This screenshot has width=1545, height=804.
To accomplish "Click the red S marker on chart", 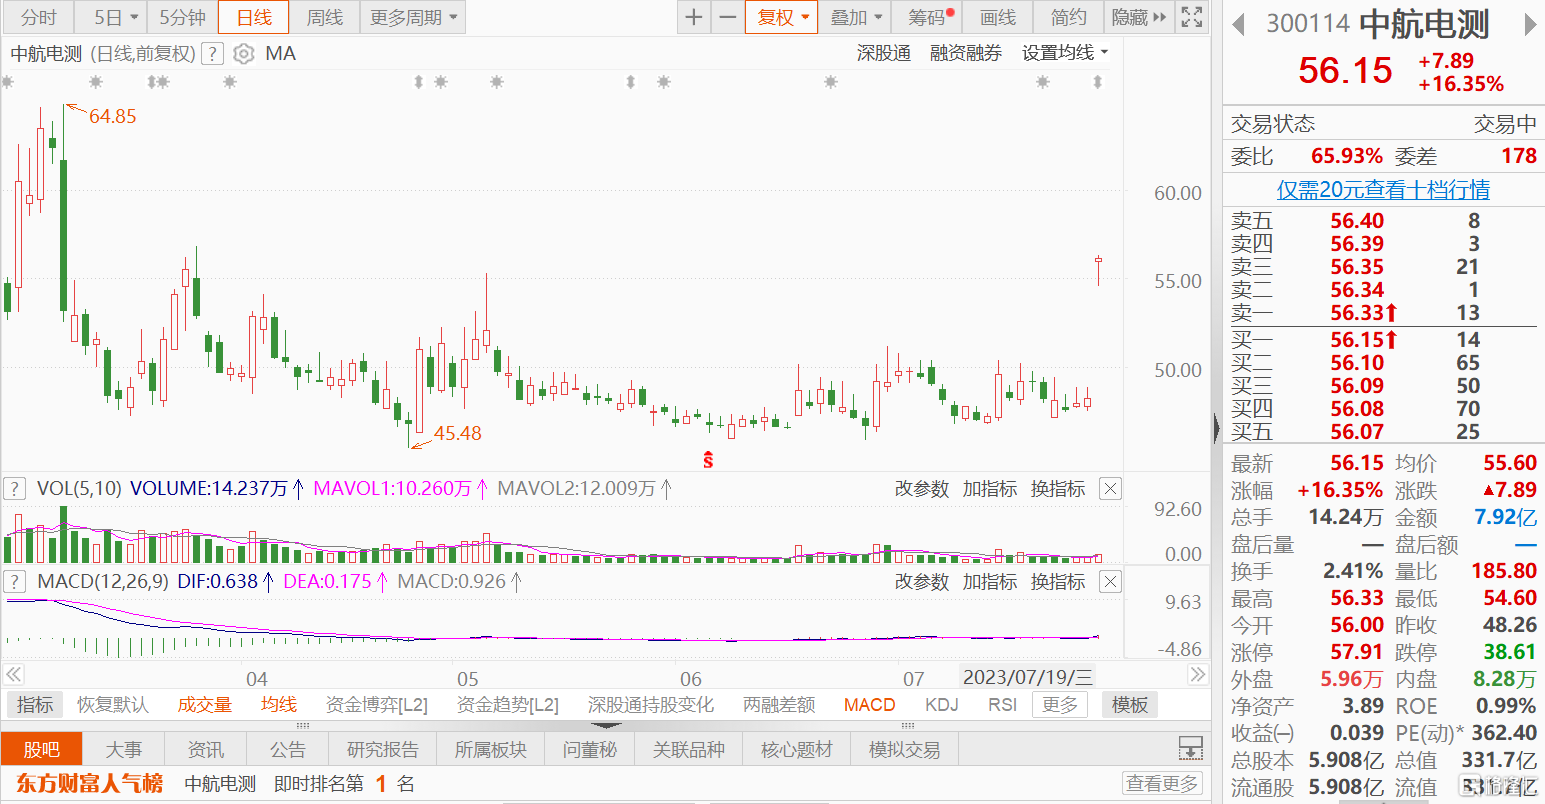I will coord(708,460).
